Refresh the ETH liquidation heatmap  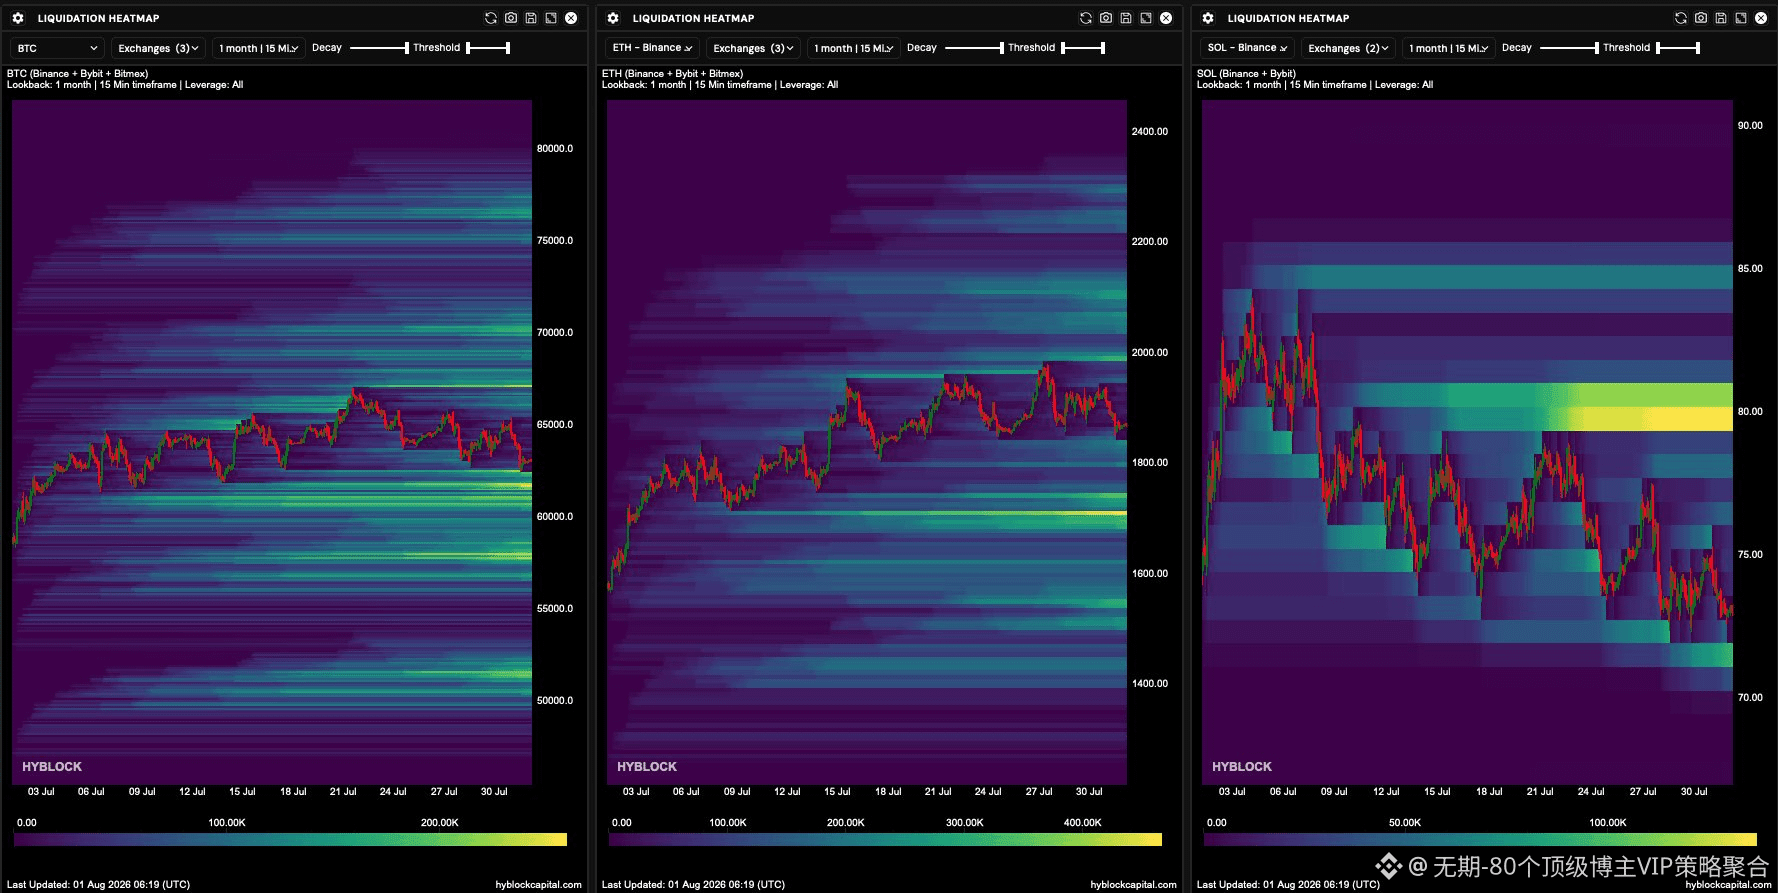(x=1086, y=18)
